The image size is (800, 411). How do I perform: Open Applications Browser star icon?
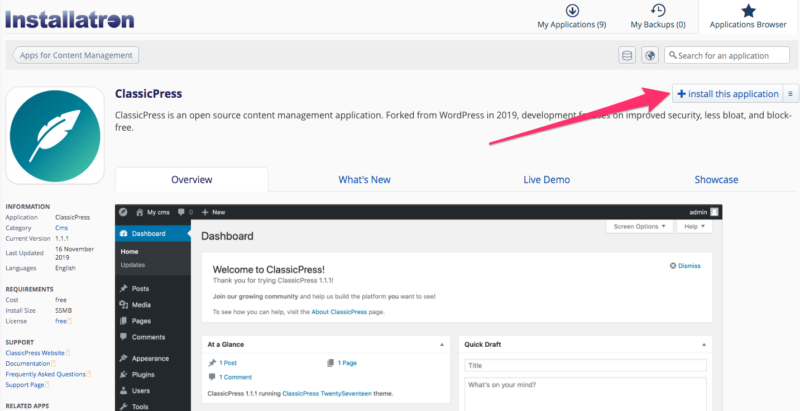tap(748, 10)
